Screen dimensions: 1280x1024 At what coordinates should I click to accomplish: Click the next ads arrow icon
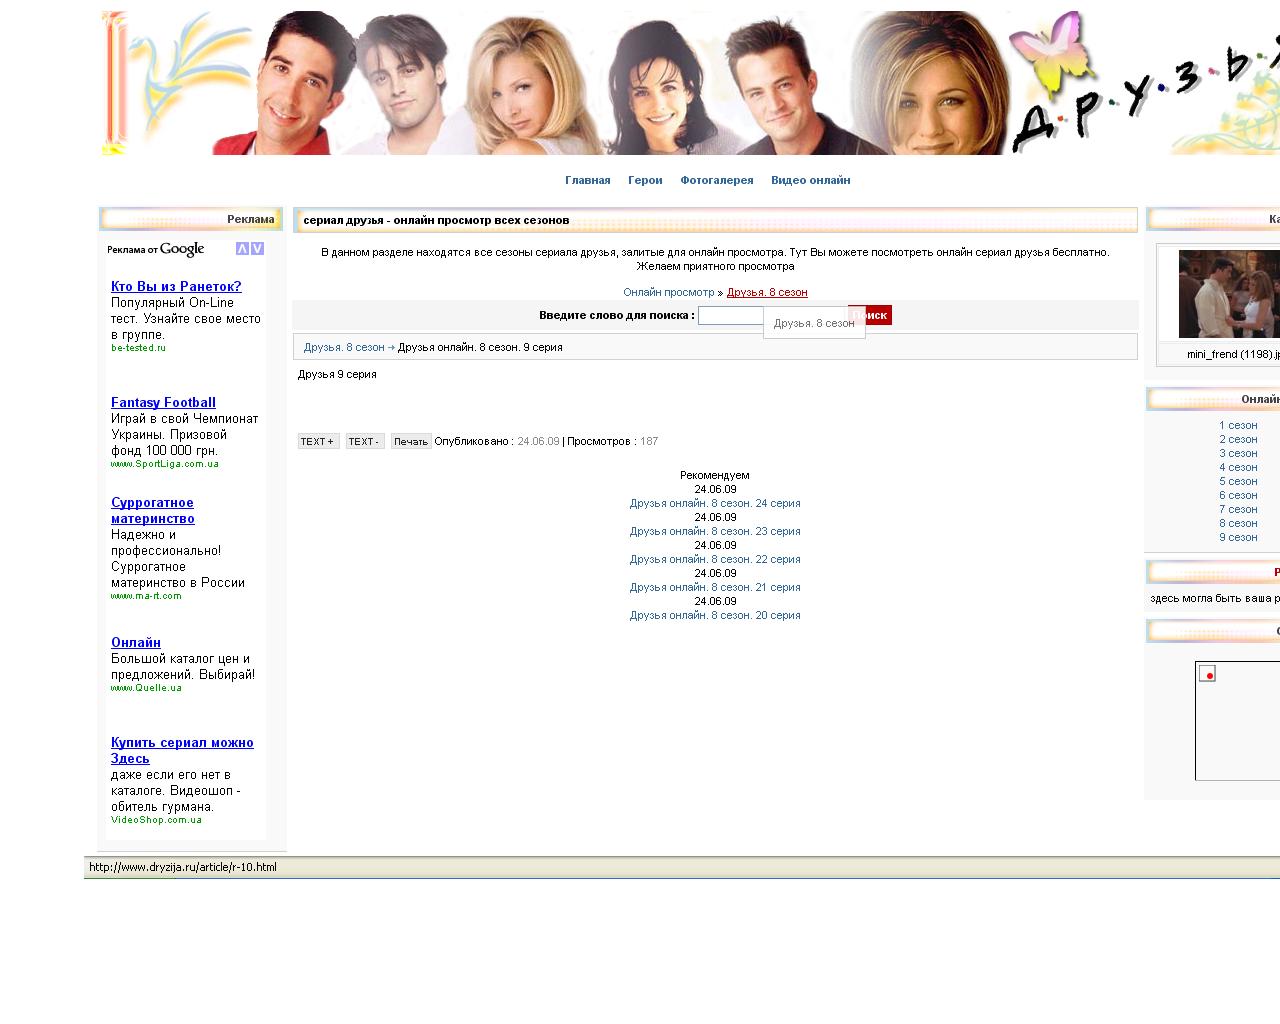(x=258, y=249)
